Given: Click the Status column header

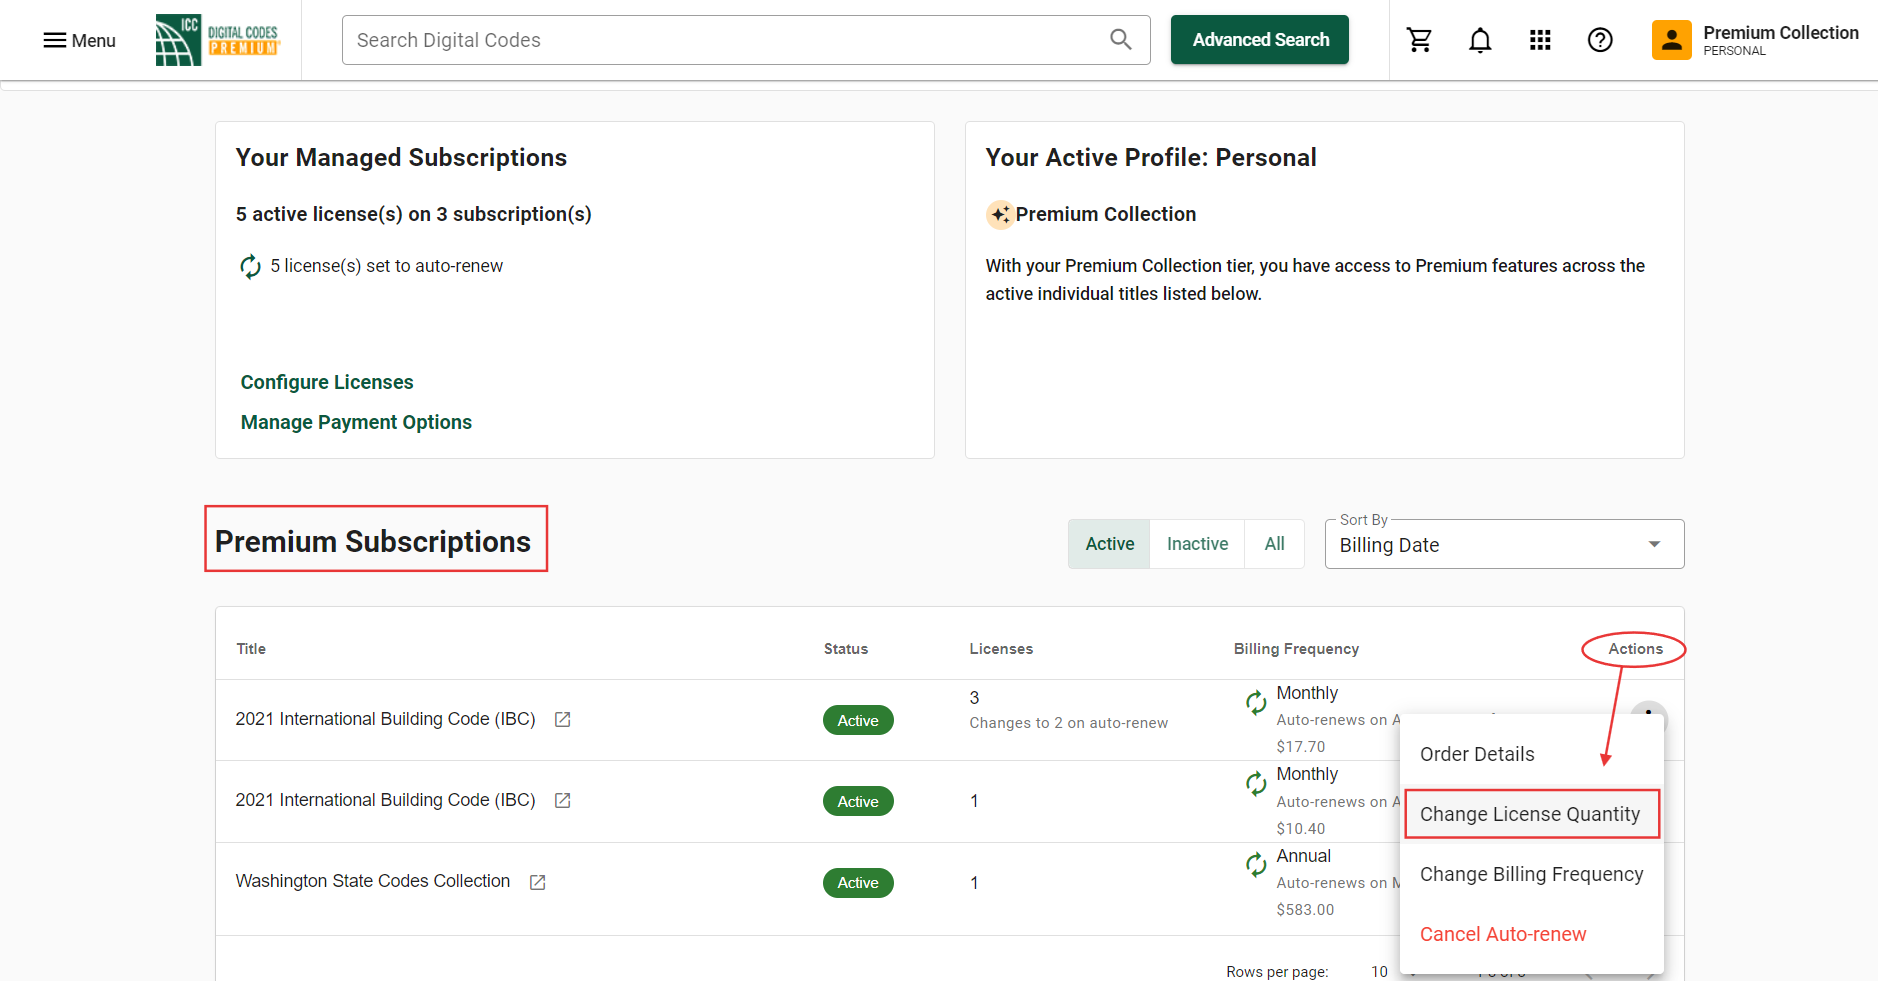Looking at the screenshot, I should pos(846,649).
